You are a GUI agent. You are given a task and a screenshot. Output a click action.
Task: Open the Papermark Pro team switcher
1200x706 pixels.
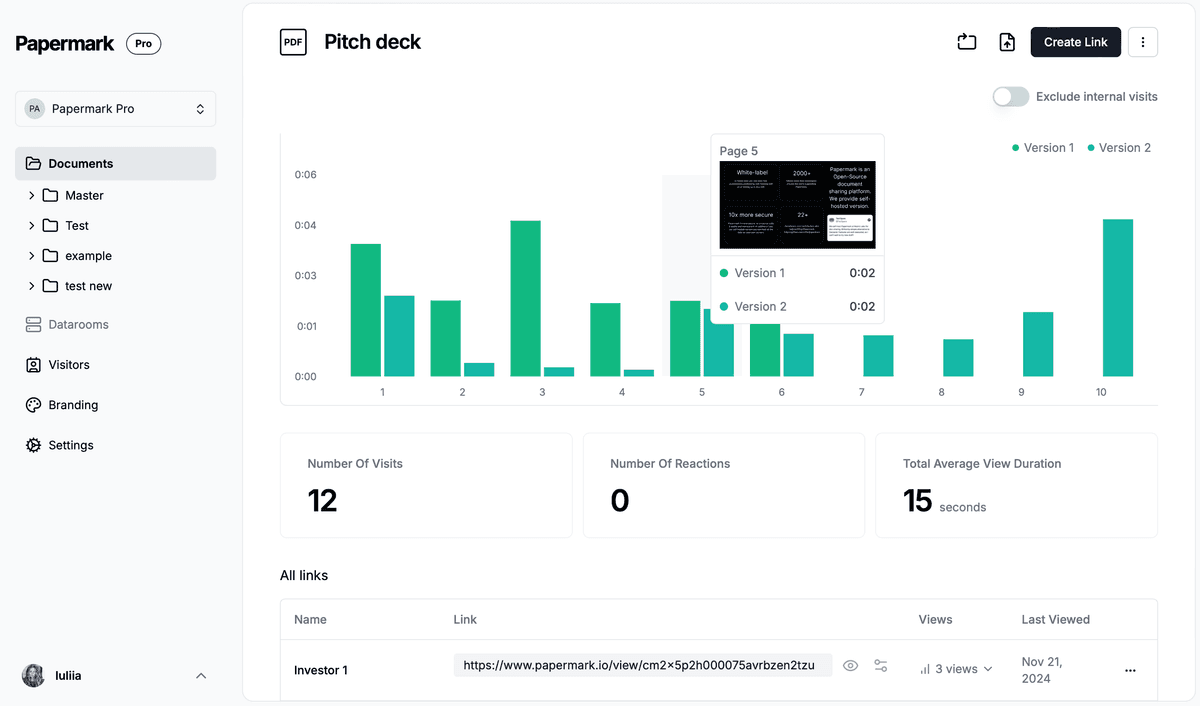115,108
